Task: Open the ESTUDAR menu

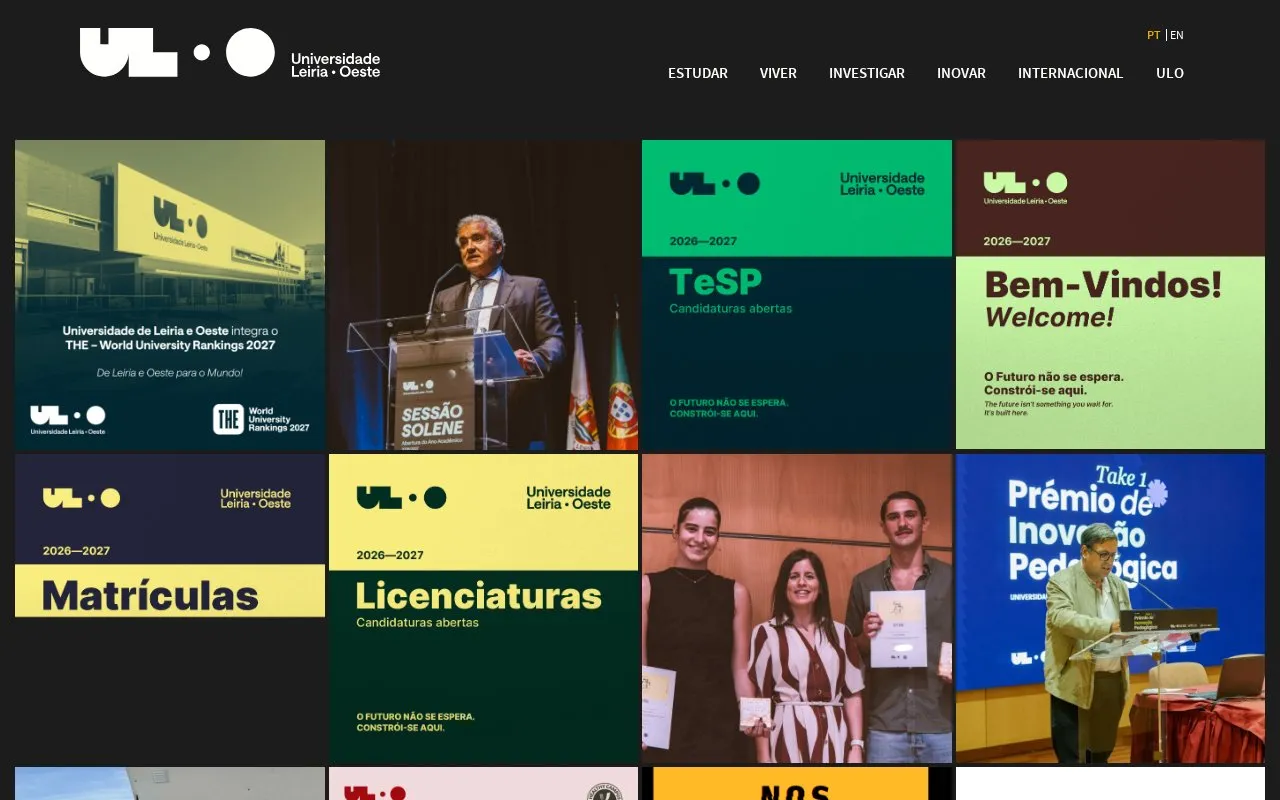Action: click(x=698, y=73)
